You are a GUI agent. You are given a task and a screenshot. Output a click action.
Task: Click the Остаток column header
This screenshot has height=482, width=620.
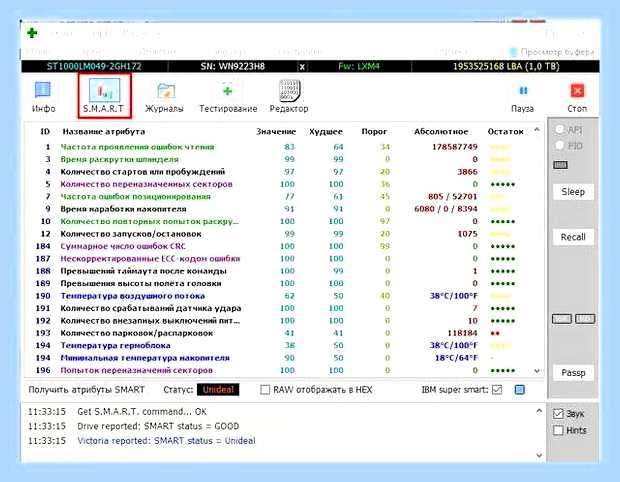coord(505,132)
